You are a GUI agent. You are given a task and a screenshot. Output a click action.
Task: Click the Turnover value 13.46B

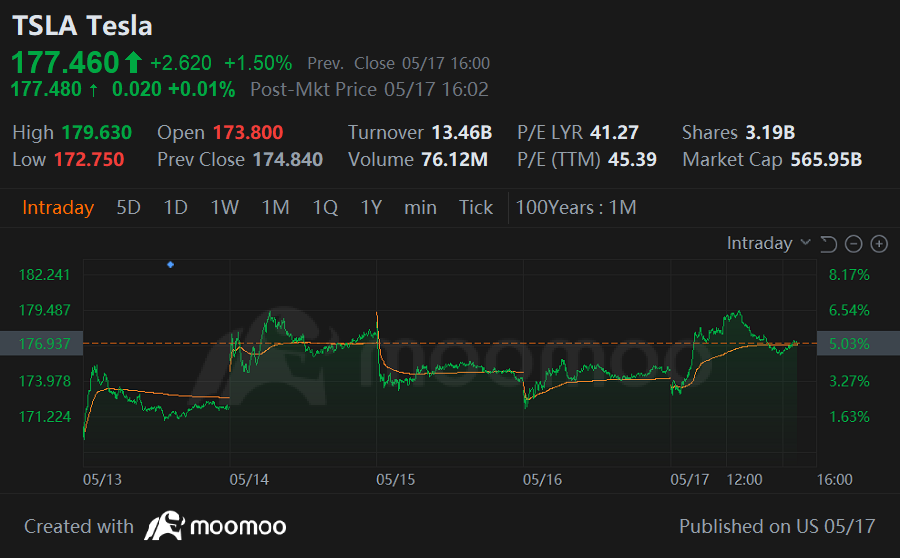tap(462, 133)
